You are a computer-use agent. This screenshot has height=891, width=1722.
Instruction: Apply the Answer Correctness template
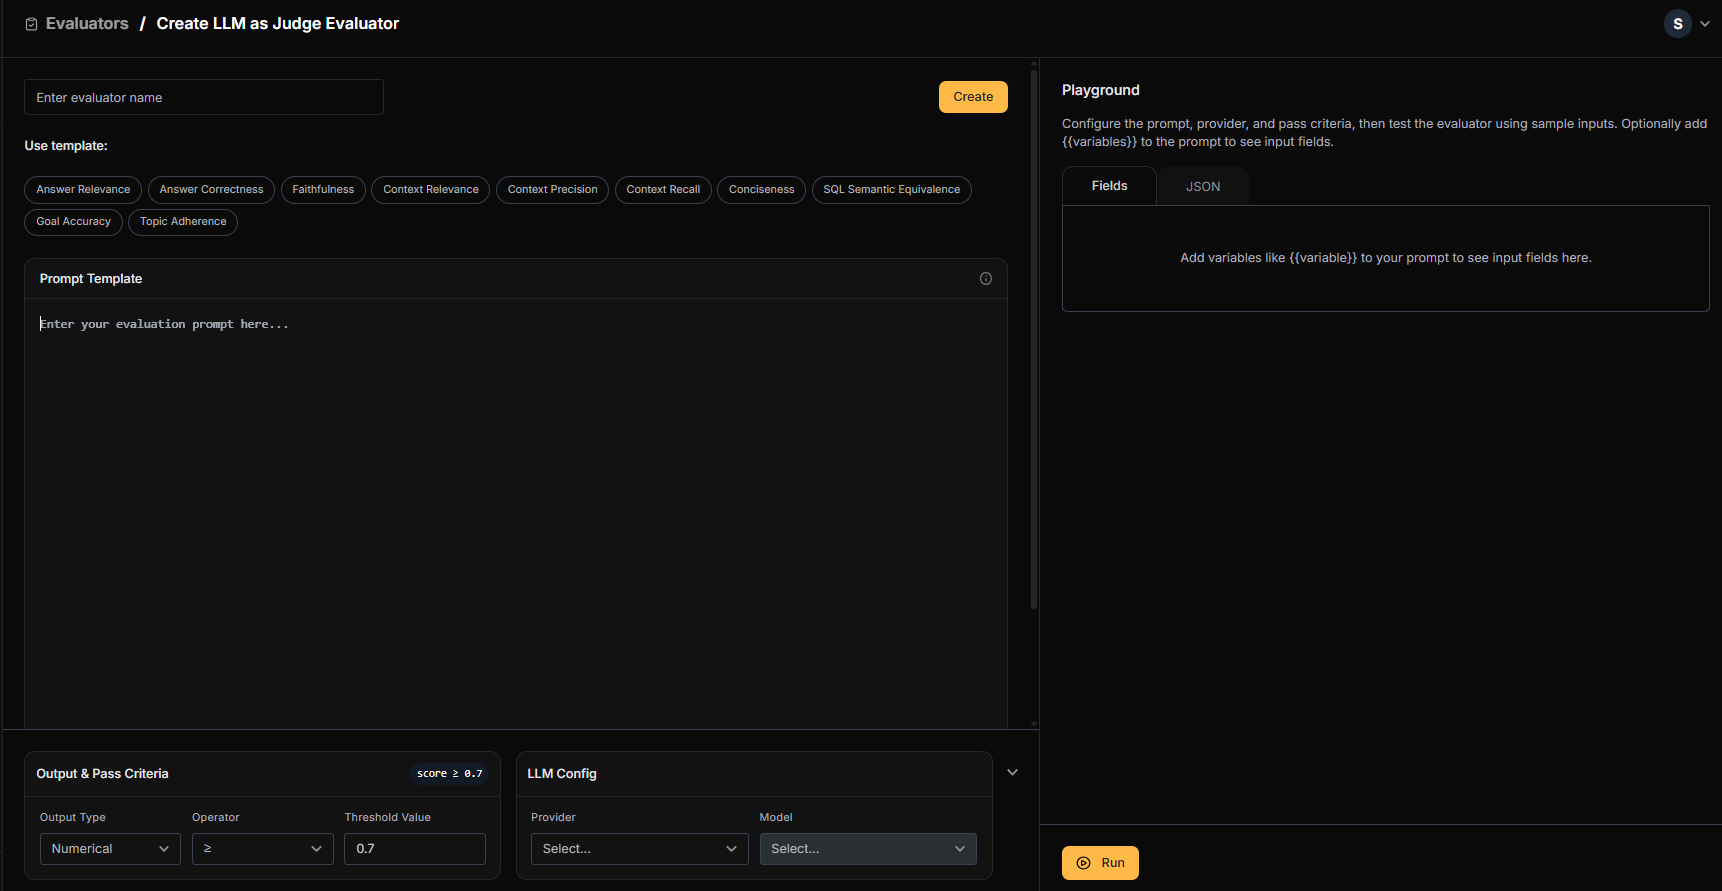tap(211, 190)
